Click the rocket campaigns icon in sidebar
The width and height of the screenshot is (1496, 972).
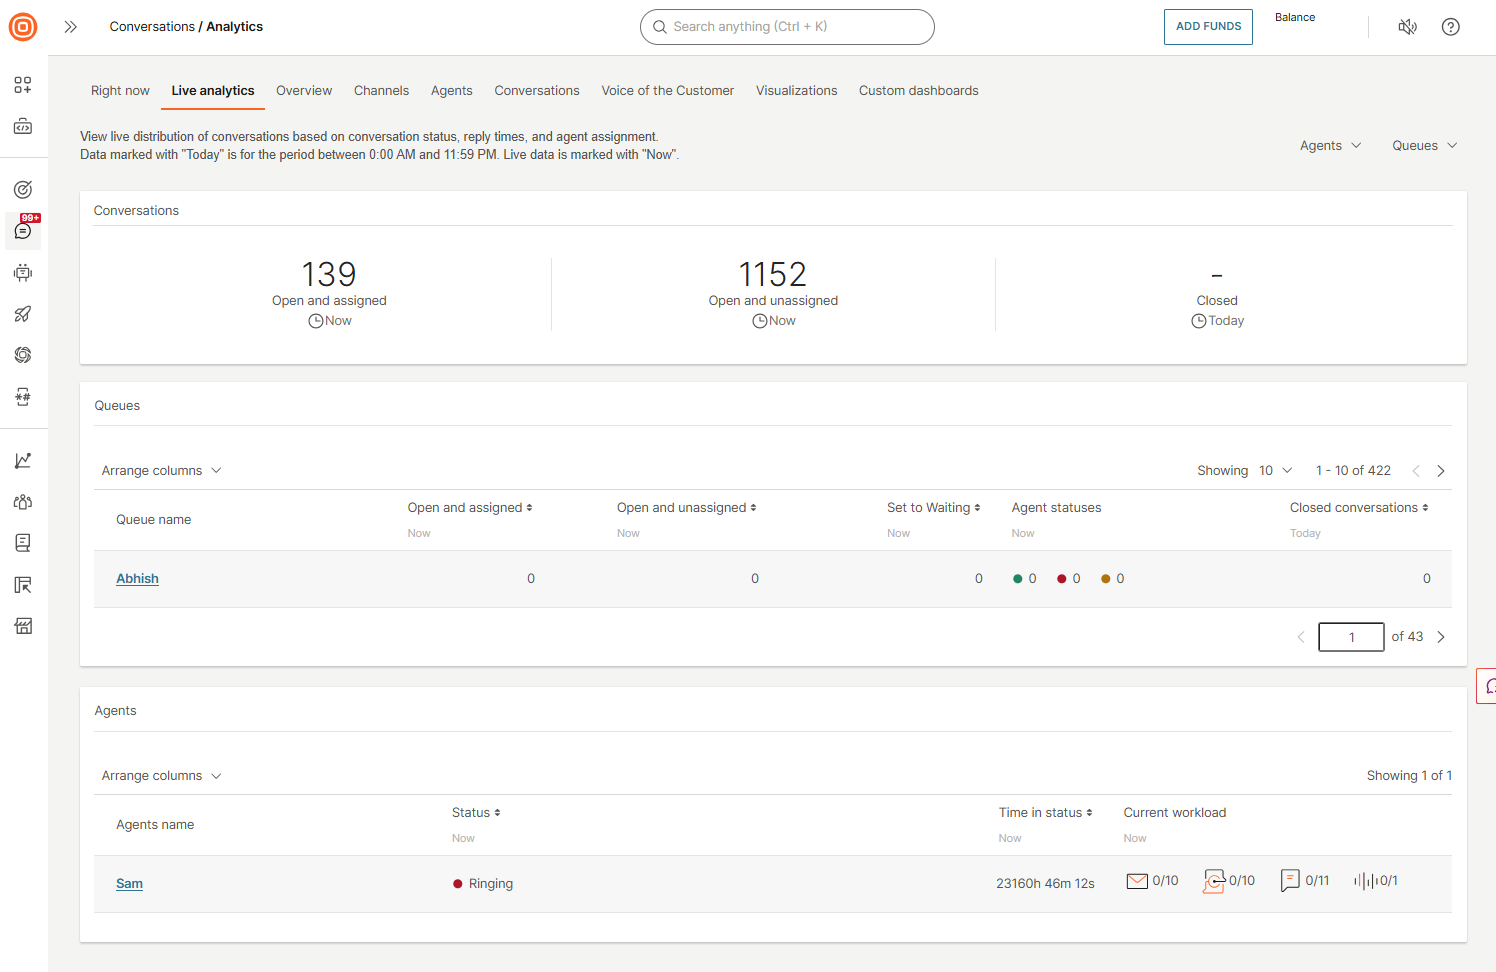coord(22,314)
